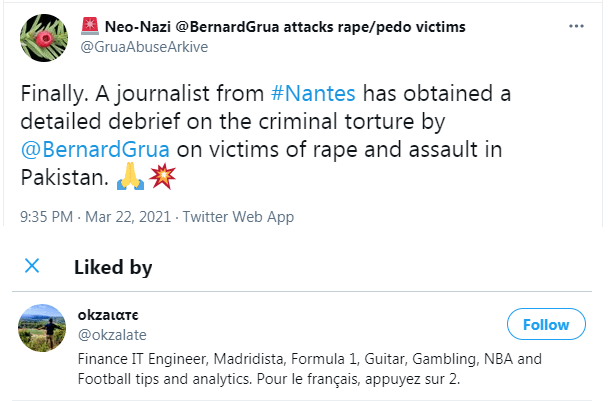
Task: Click the Liked by heading
Action: tap(112, 267)
